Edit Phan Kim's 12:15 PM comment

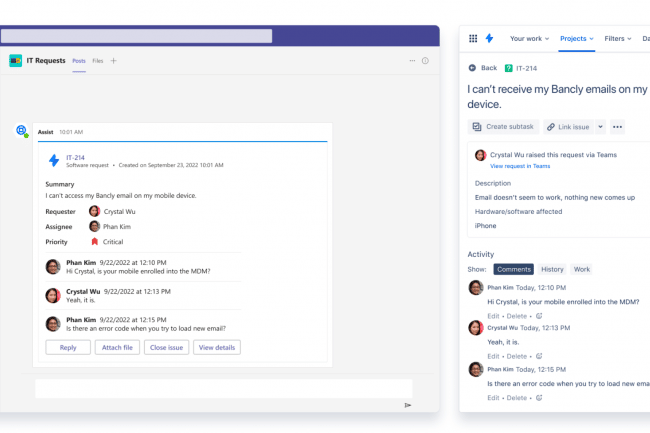493,398
